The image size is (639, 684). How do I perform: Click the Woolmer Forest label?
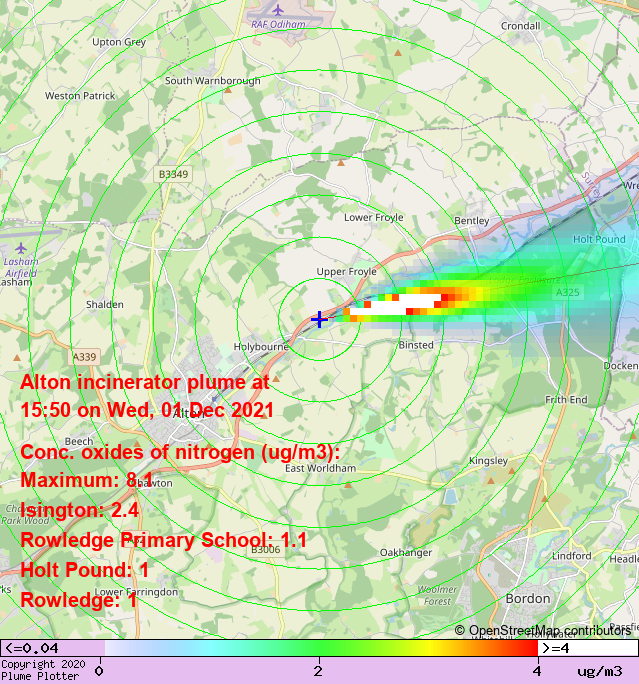[437, 595]
